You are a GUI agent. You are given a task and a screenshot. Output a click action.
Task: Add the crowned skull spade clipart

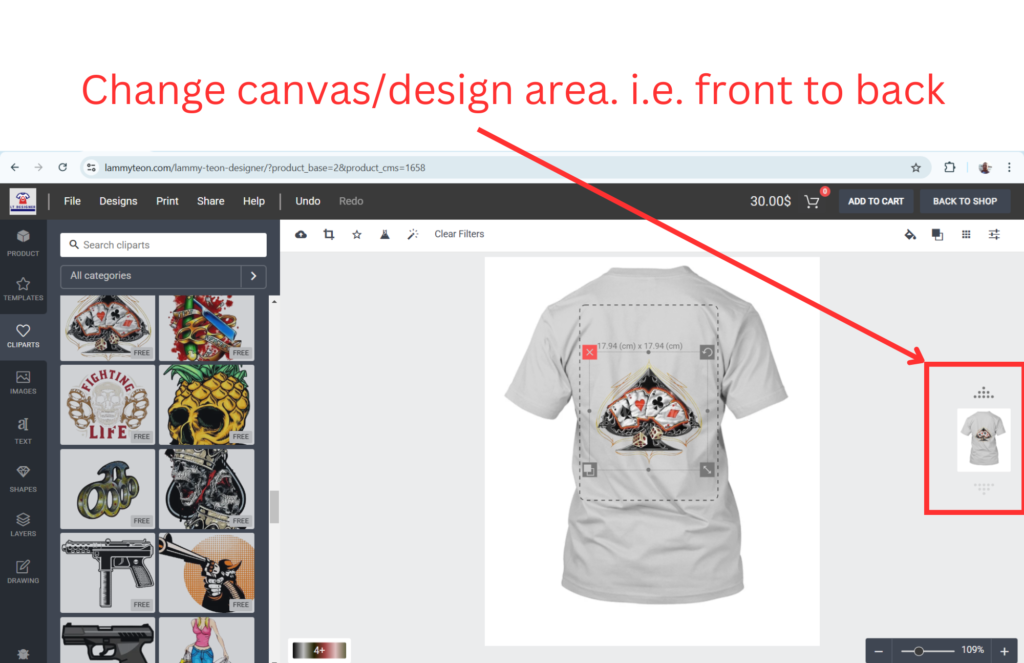click(206, 489)
